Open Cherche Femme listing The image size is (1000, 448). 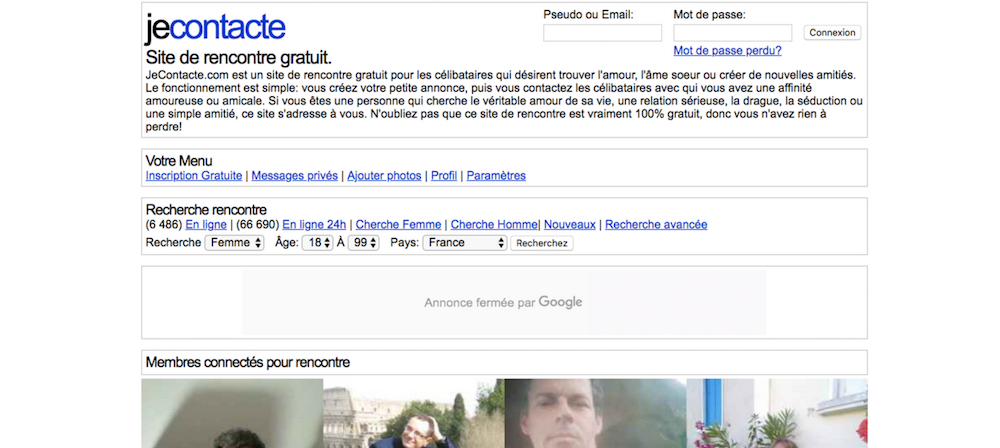pyautogui.click(x=399, y=225)
